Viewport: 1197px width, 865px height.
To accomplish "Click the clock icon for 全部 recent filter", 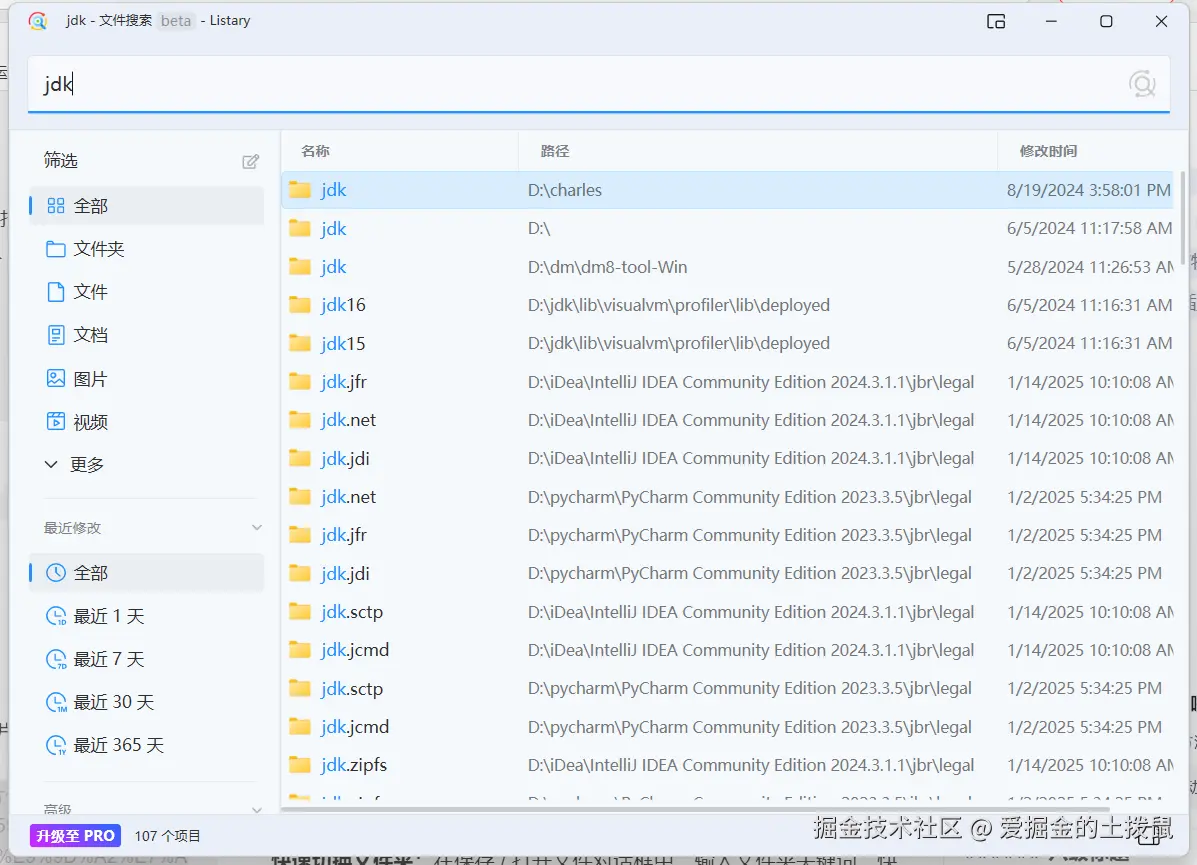I will [56, 573].
